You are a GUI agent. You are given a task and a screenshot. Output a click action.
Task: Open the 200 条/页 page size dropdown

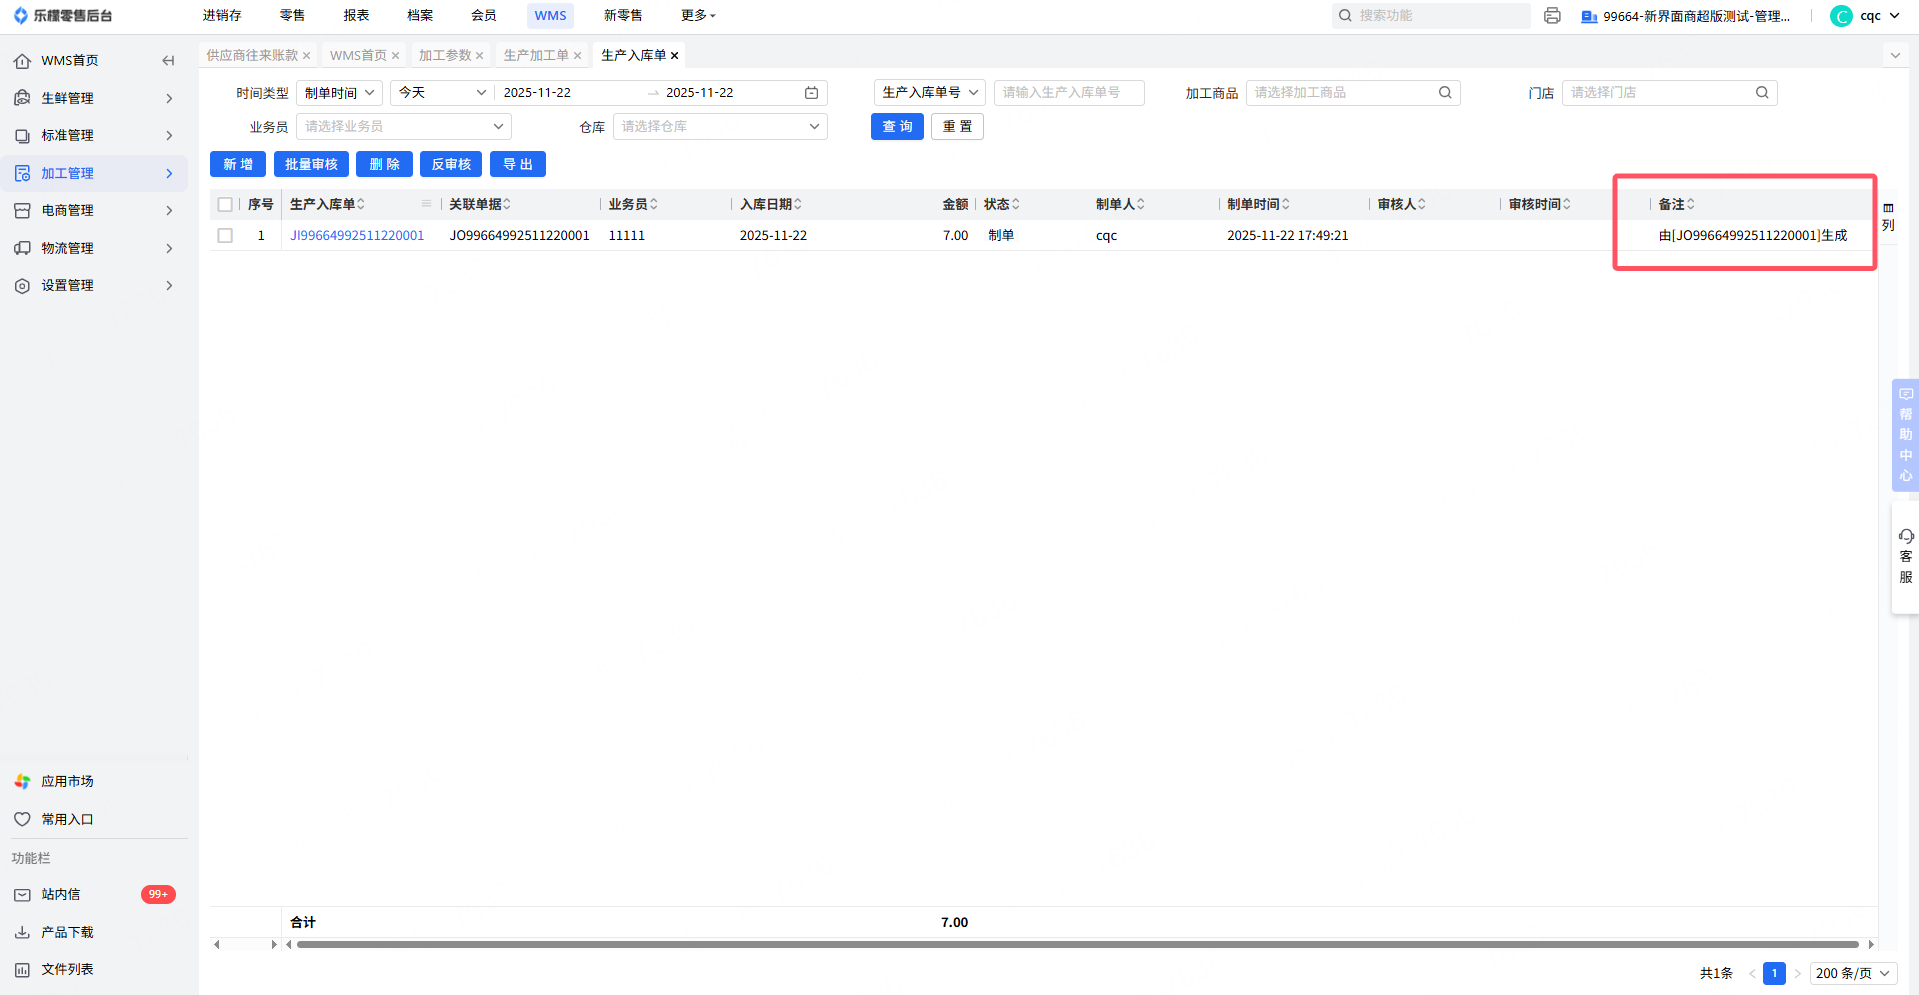[x=1853, y=974]
